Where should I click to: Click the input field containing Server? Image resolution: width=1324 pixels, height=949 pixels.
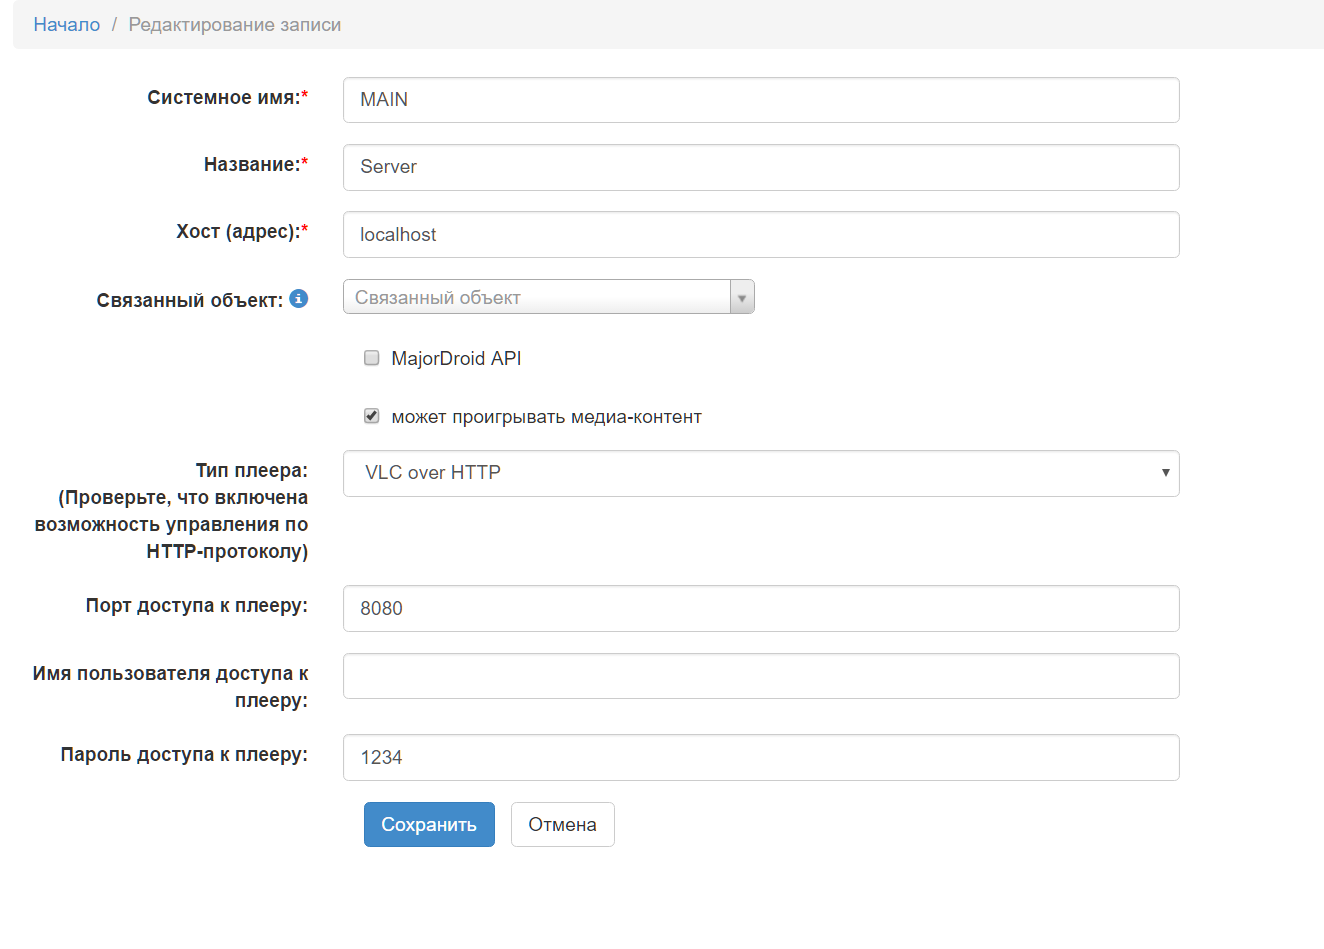[760, 167]
